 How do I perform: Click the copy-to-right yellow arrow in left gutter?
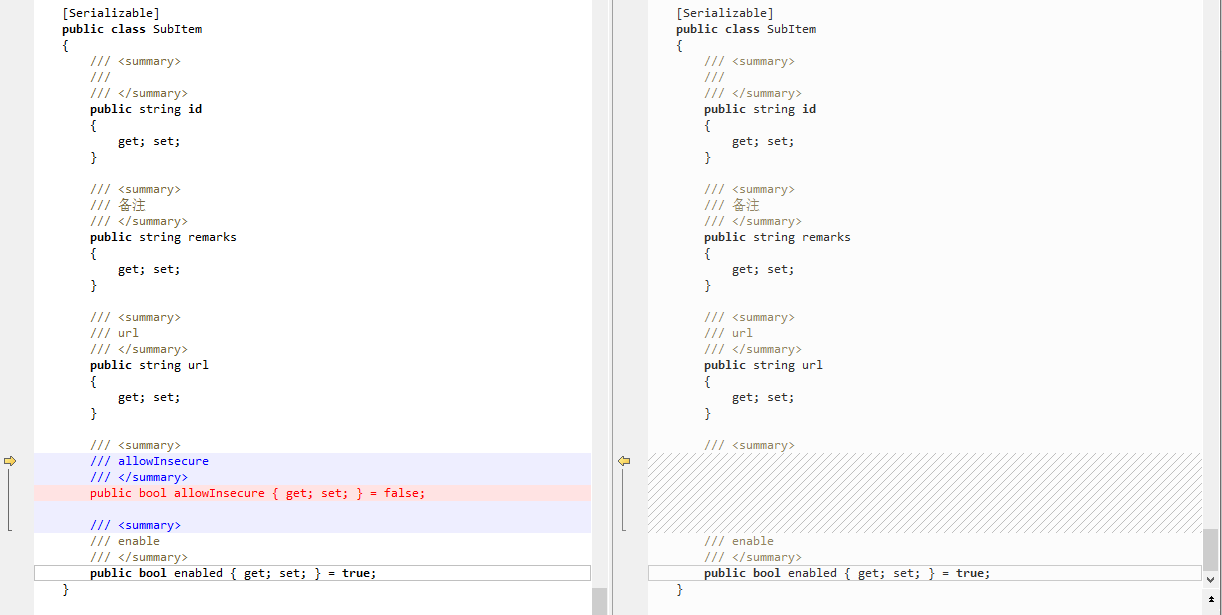[x=11, y=461]
